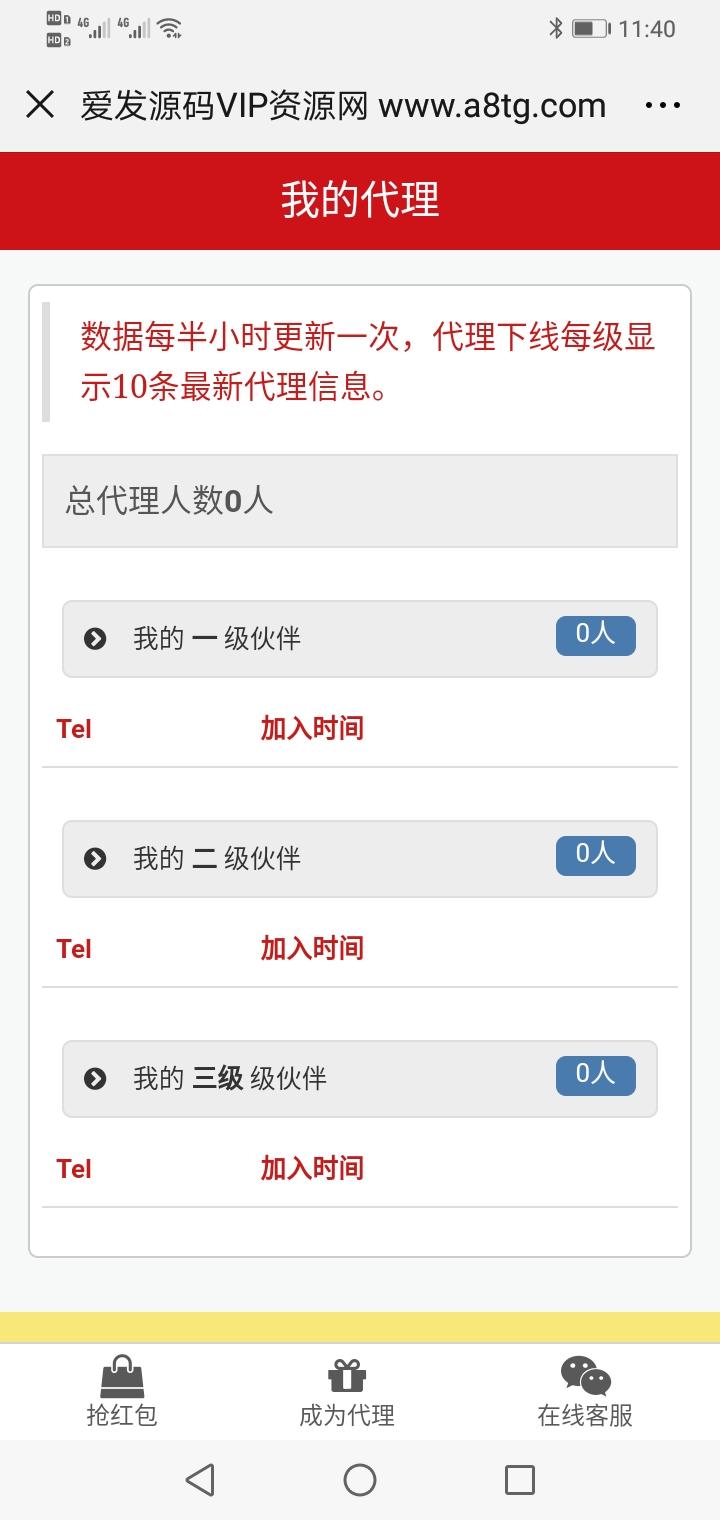This screenshot has height=1520, width=720.
Task: Expand the 我的一级伙伴 section arrow
Action: (95, 639)
